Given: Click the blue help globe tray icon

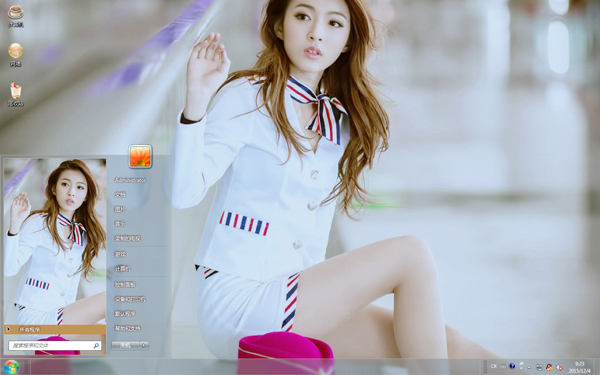Looking at the screenshot, I should [512, 366].
